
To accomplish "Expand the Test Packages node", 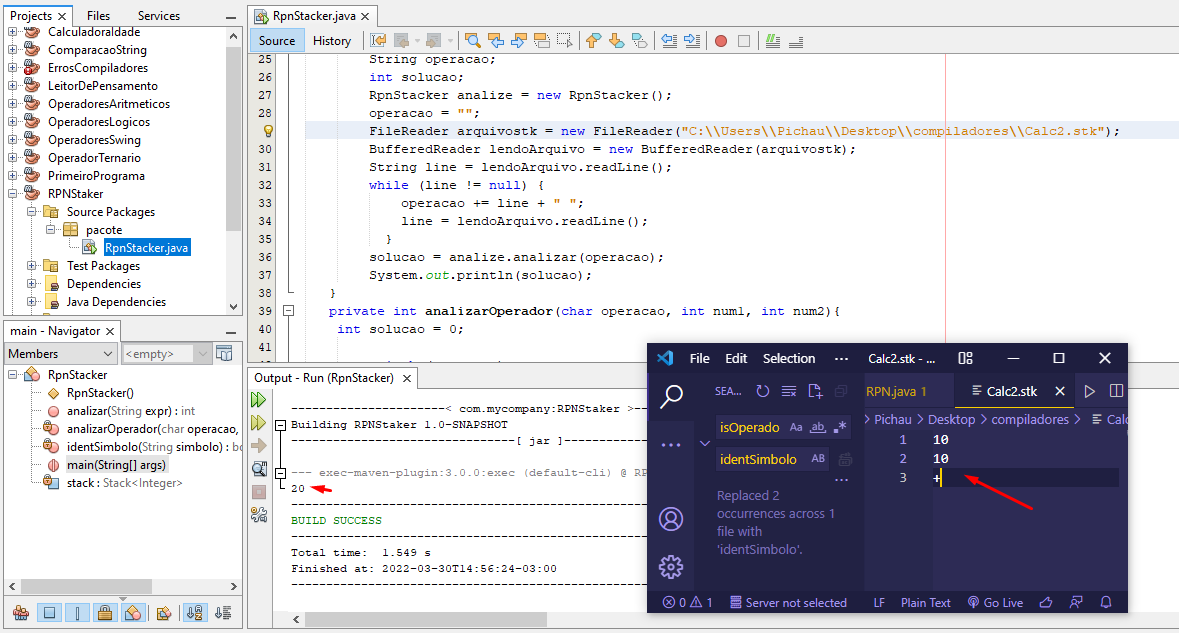I will click(32, 265).
